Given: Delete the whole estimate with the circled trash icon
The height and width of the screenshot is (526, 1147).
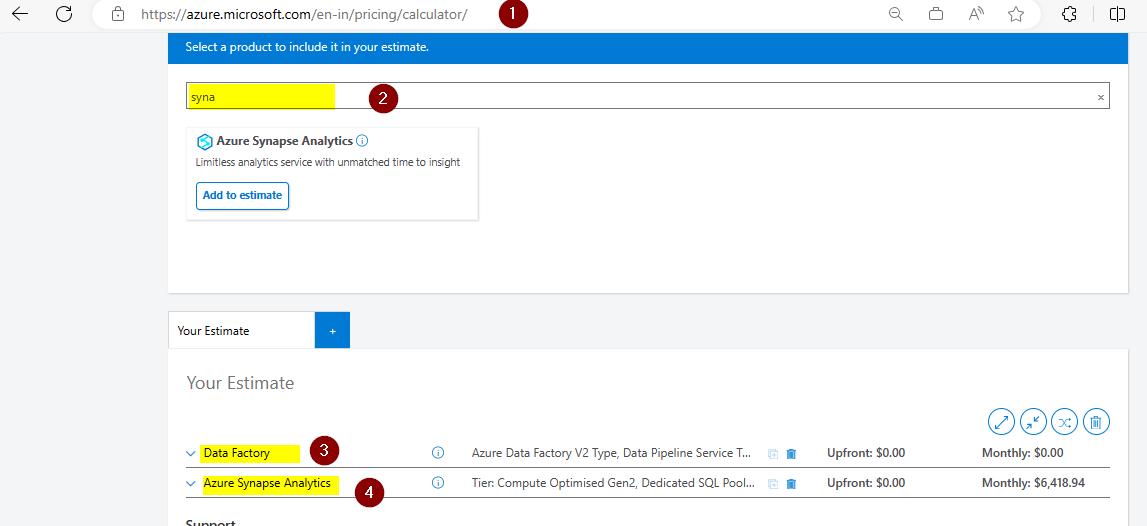Looking at the screenshot, I should tap(1097, 422).
